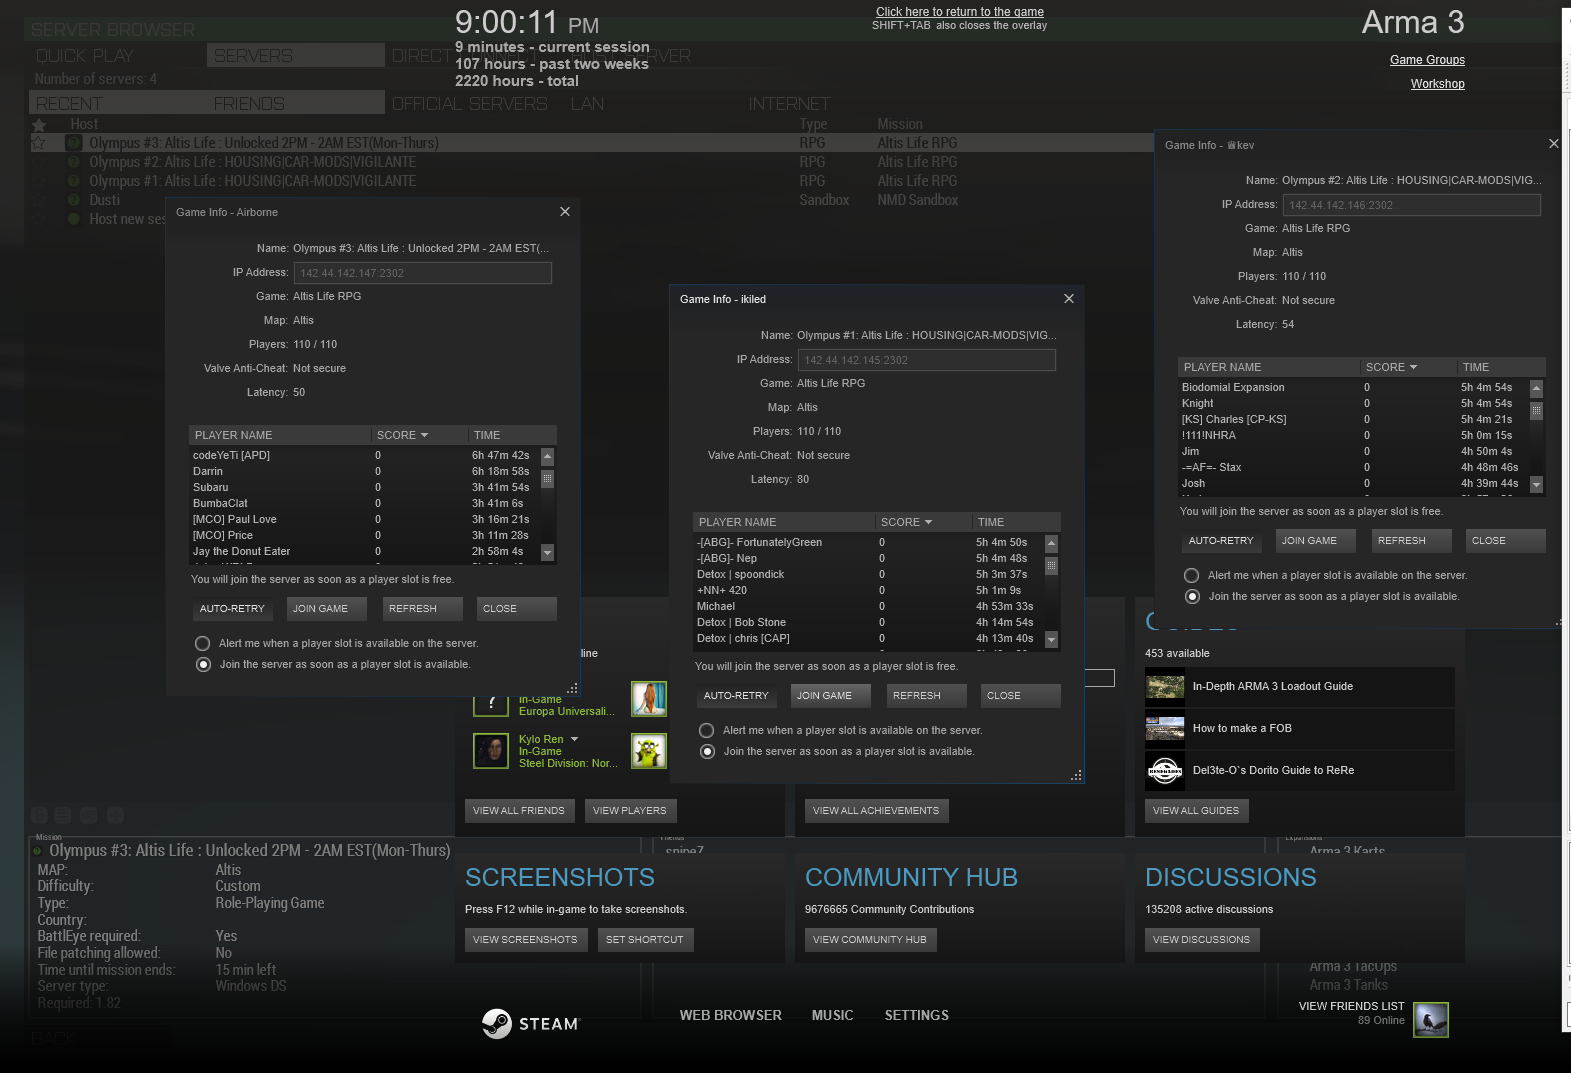This screenshot has height=1073, width=1571.
Task: Open the WEB BROWSER overlay tab
Action: 731,1015
